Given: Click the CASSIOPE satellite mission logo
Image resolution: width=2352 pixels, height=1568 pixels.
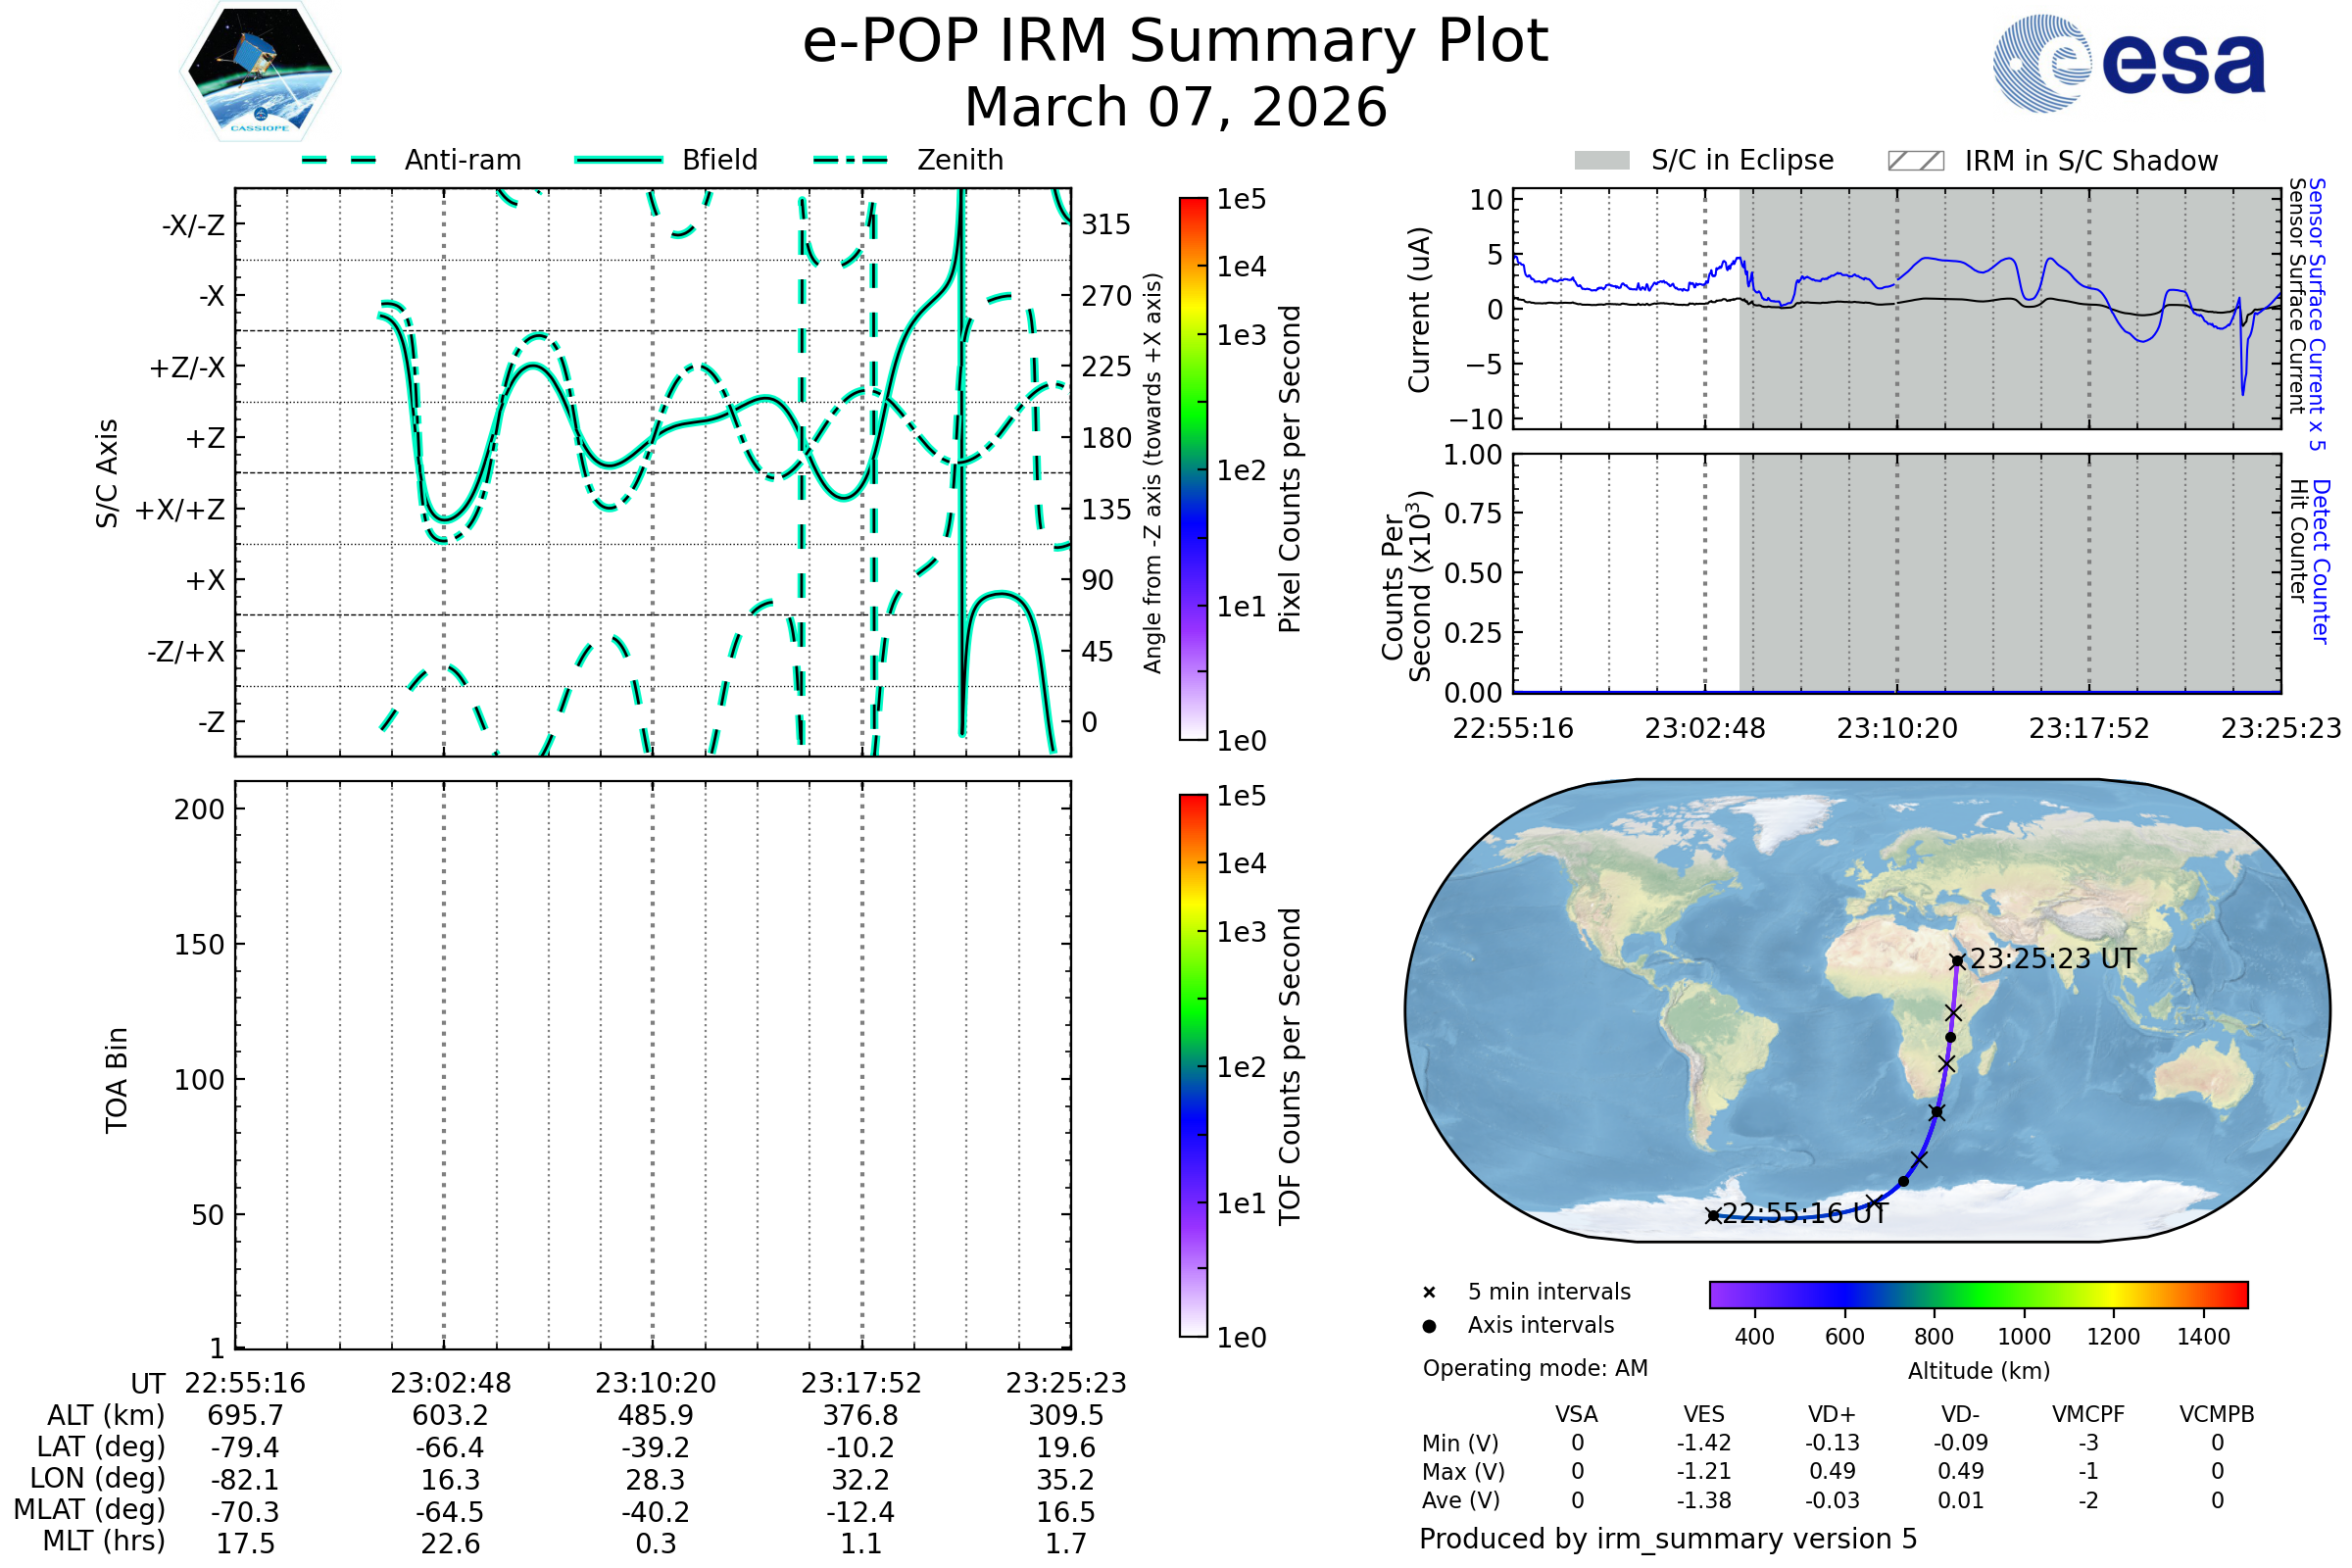Looking at the screenshot, I should pos(260,72).
